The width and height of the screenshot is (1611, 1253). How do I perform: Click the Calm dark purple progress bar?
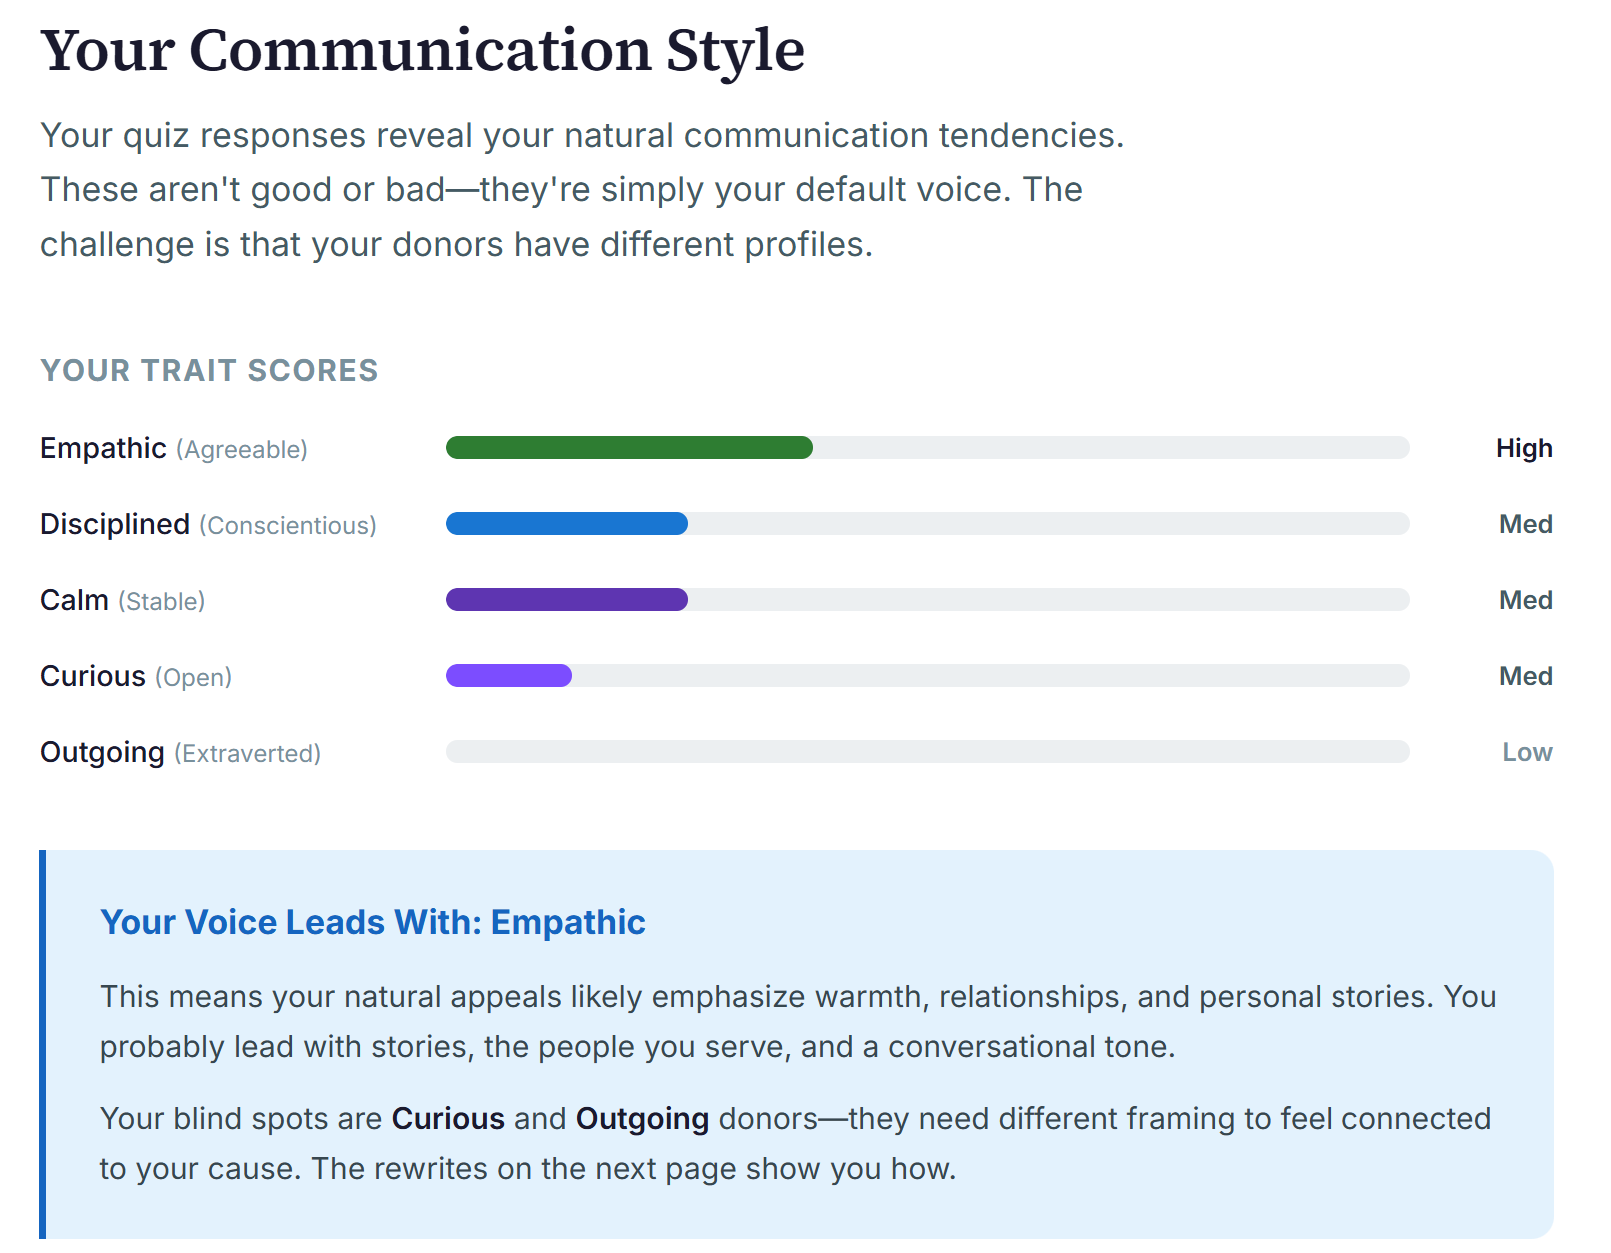click(x=566, y=600)
